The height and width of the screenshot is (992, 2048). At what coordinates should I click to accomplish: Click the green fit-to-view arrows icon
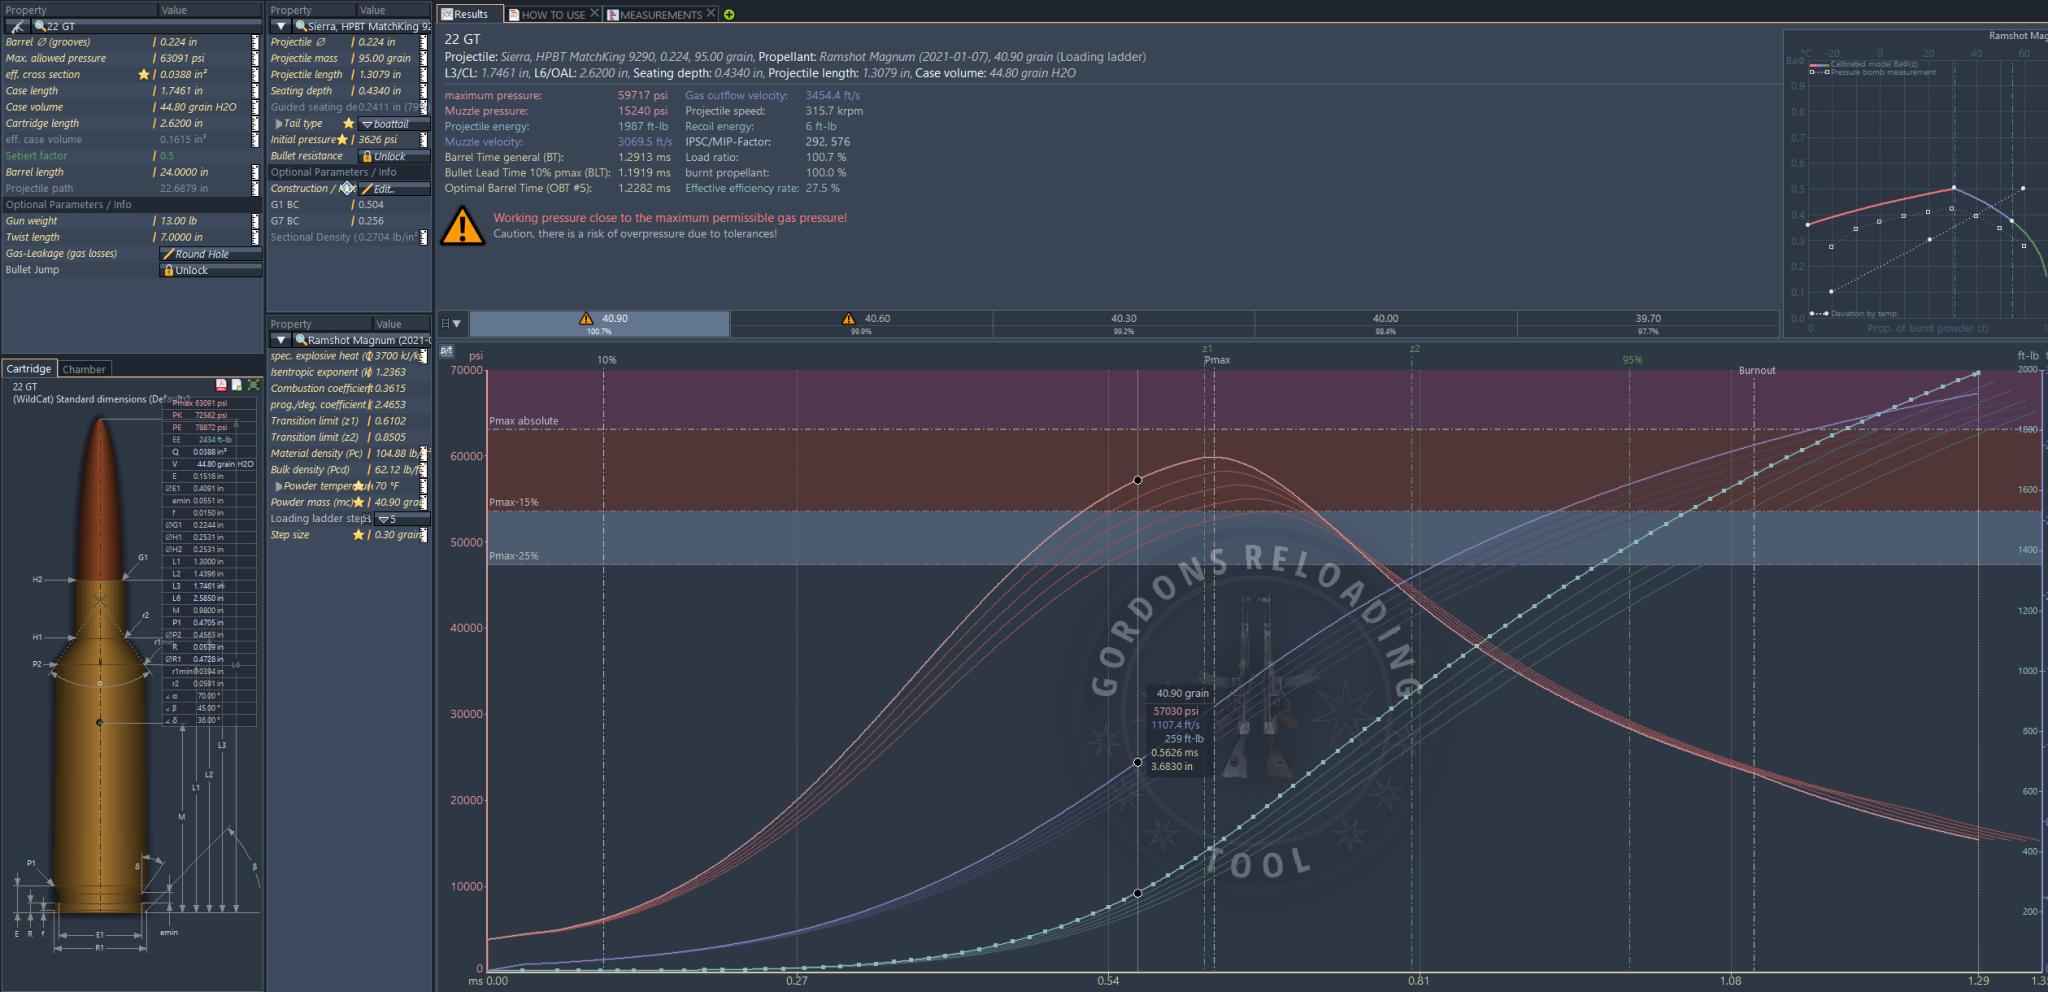click(253, 385)
